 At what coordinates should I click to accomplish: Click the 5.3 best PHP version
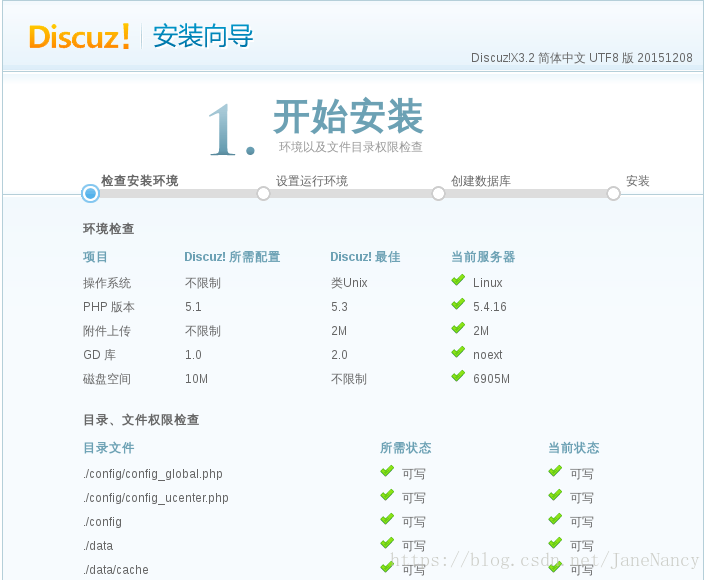(339, 307)
